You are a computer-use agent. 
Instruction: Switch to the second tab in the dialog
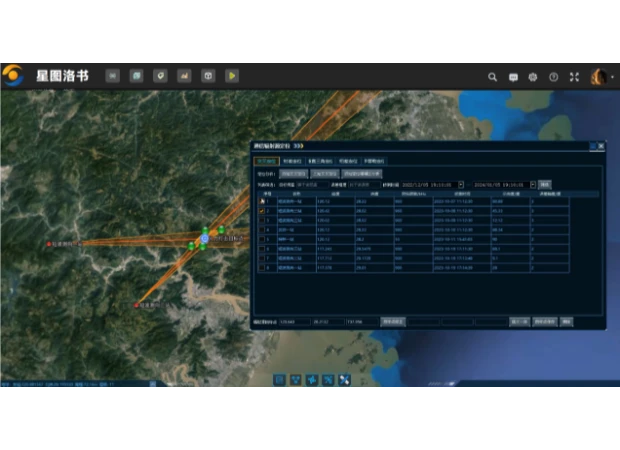(x=293, y=160)
